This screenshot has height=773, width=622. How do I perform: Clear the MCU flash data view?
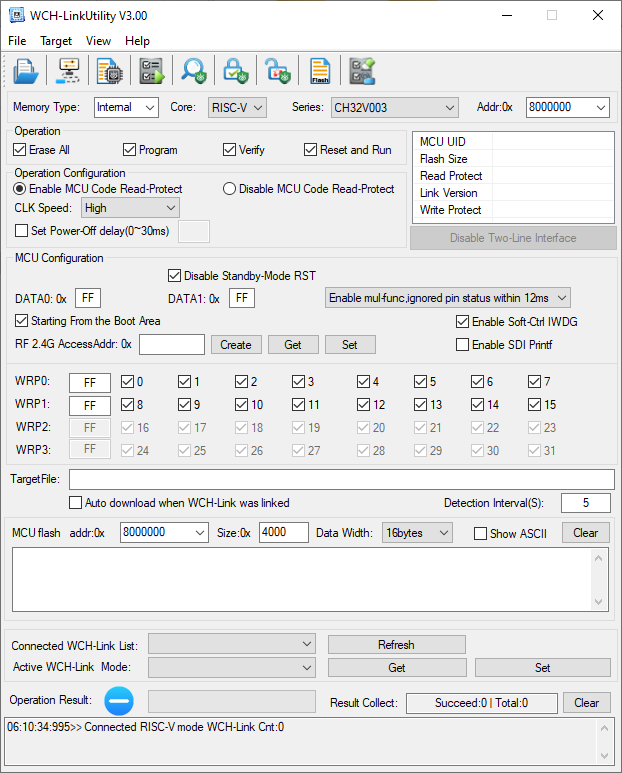(586, 533)
